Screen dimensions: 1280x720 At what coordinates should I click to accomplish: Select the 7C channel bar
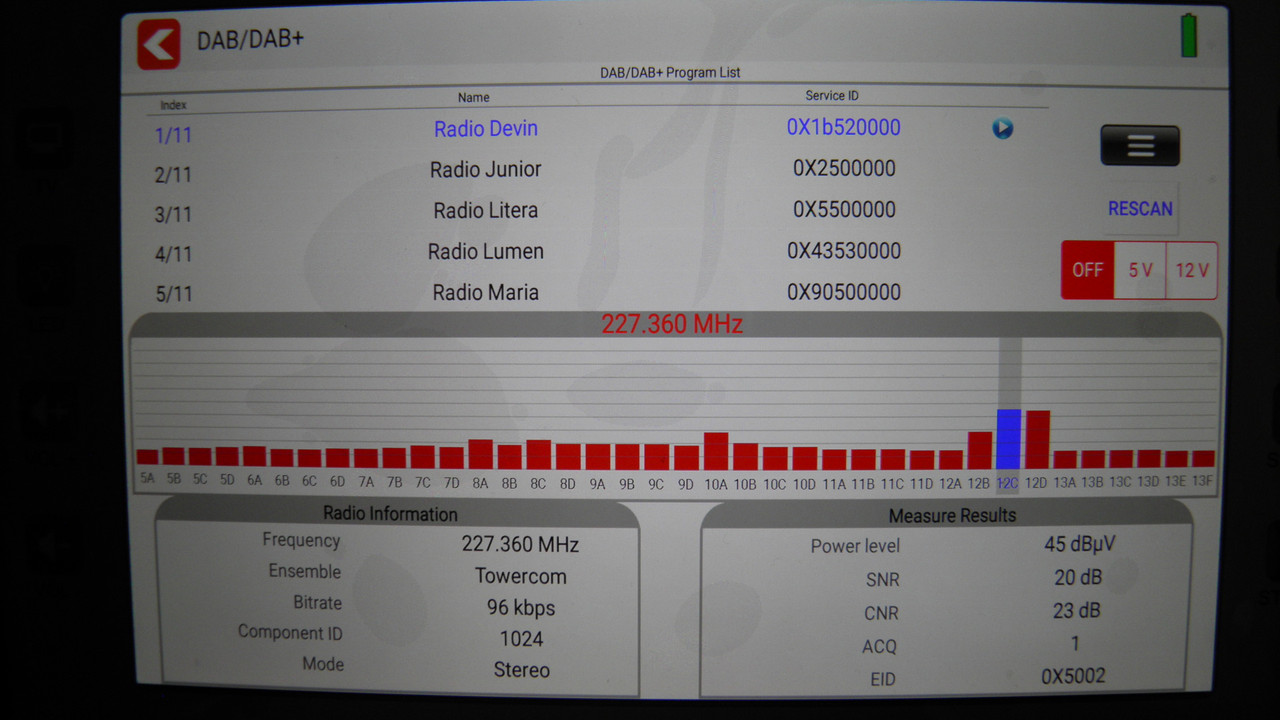[423, 457]
